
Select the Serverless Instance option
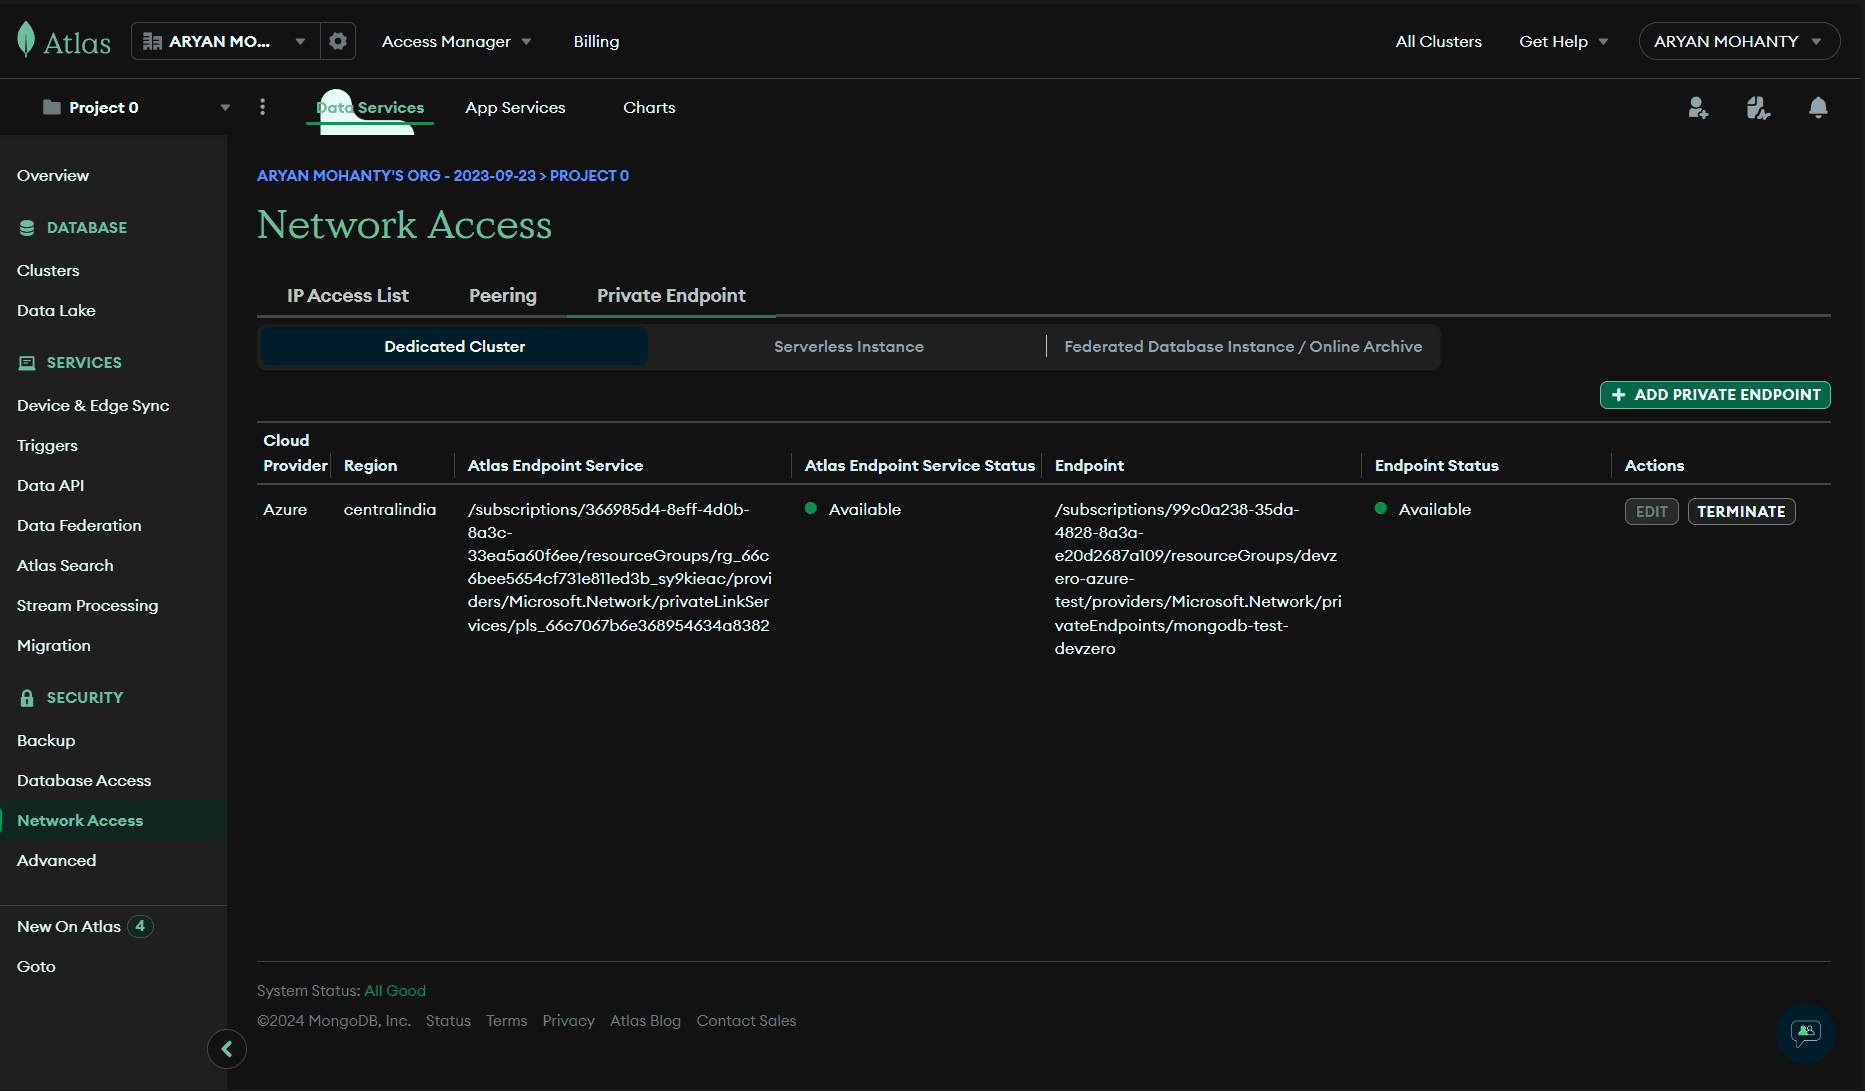[x=848, y=346]
